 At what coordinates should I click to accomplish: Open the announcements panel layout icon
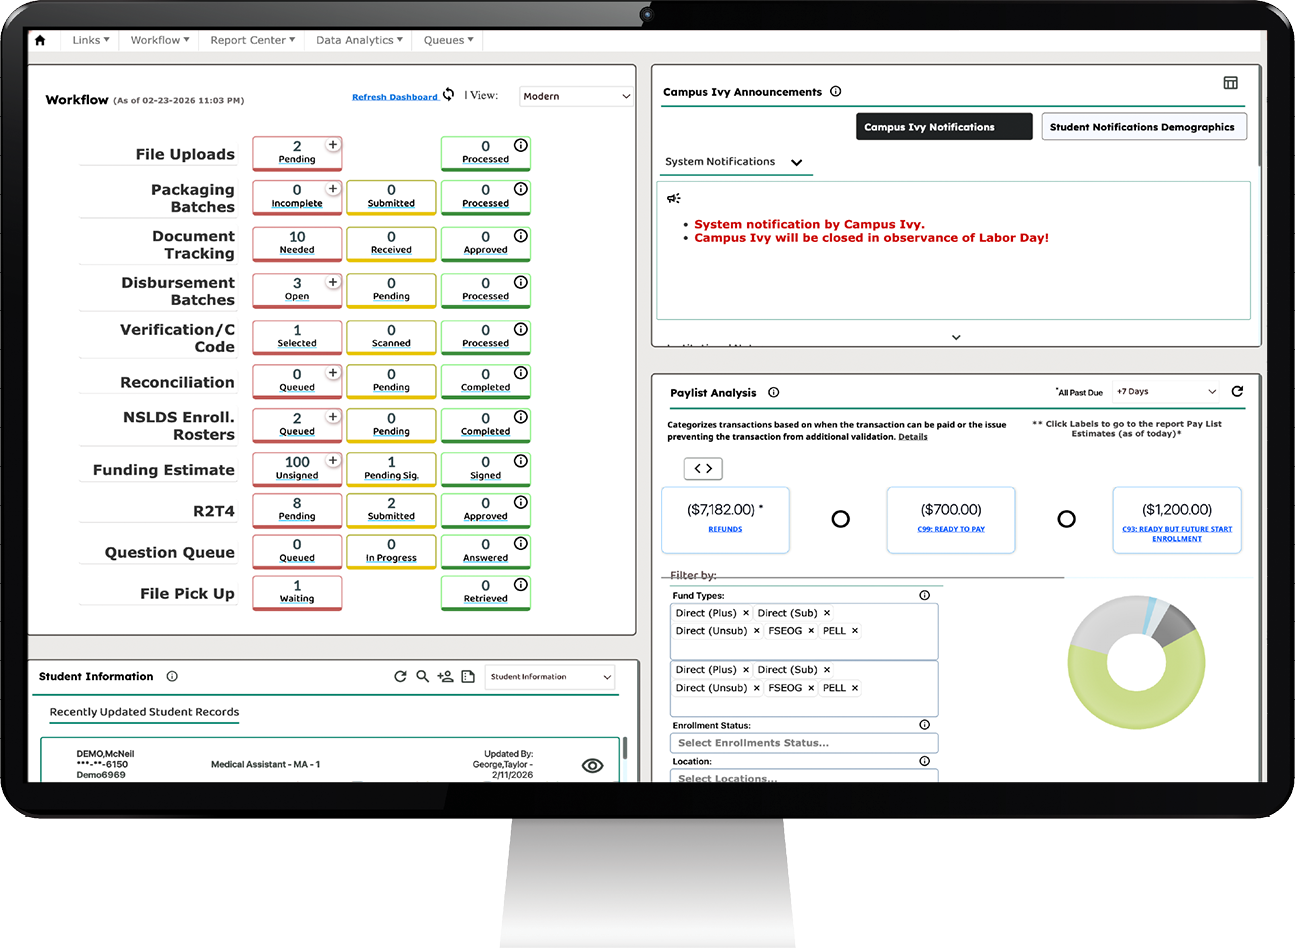[1230, 83]
